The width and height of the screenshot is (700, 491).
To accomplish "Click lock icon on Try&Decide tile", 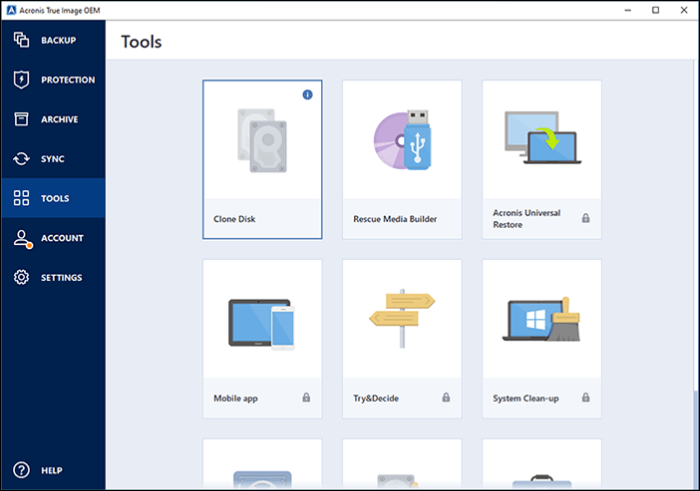I will point(446,397).
